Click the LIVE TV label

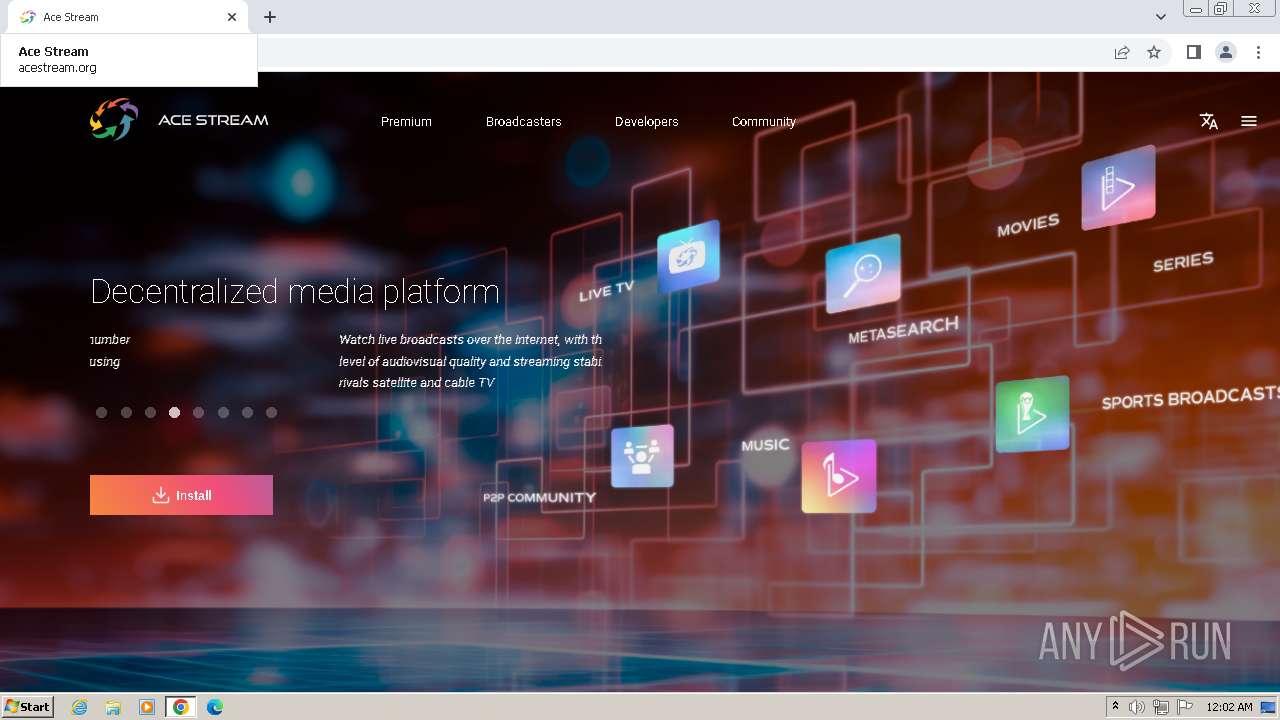[607, 291]
